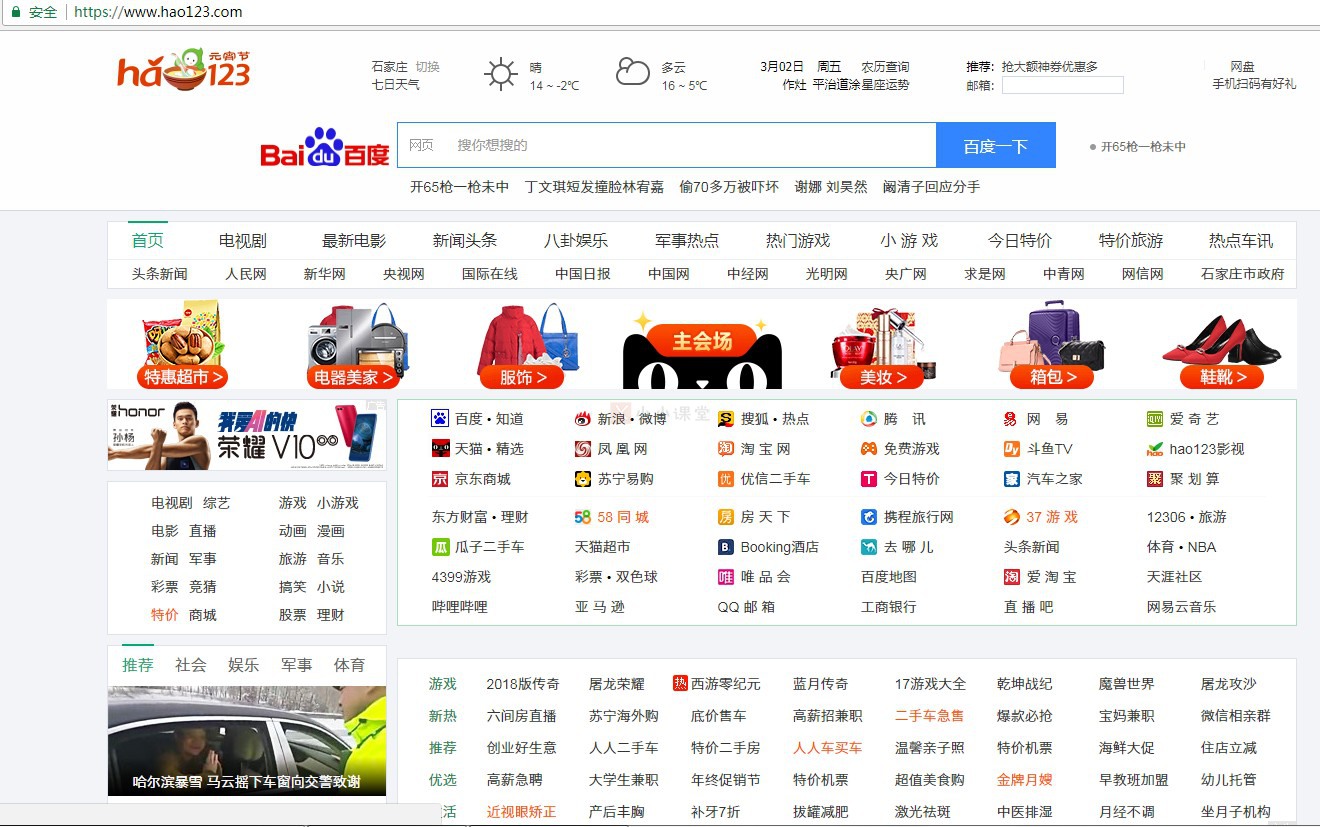
Task: Click the Baidu search input field
Action: click(666, 146)
